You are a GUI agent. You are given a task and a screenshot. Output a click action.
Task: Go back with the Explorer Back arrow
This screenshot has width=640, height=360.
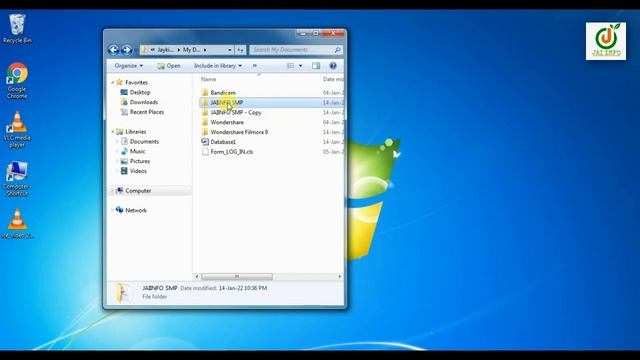(x=113, y=50)
